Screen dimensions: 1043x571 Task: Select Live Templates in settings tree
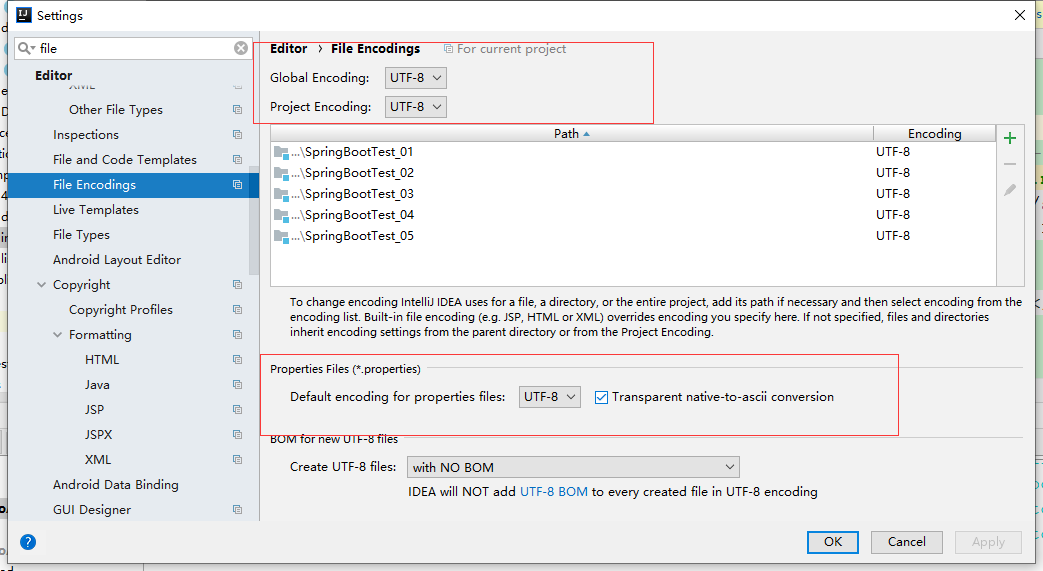pyautogui.click(x=96, y=210)
